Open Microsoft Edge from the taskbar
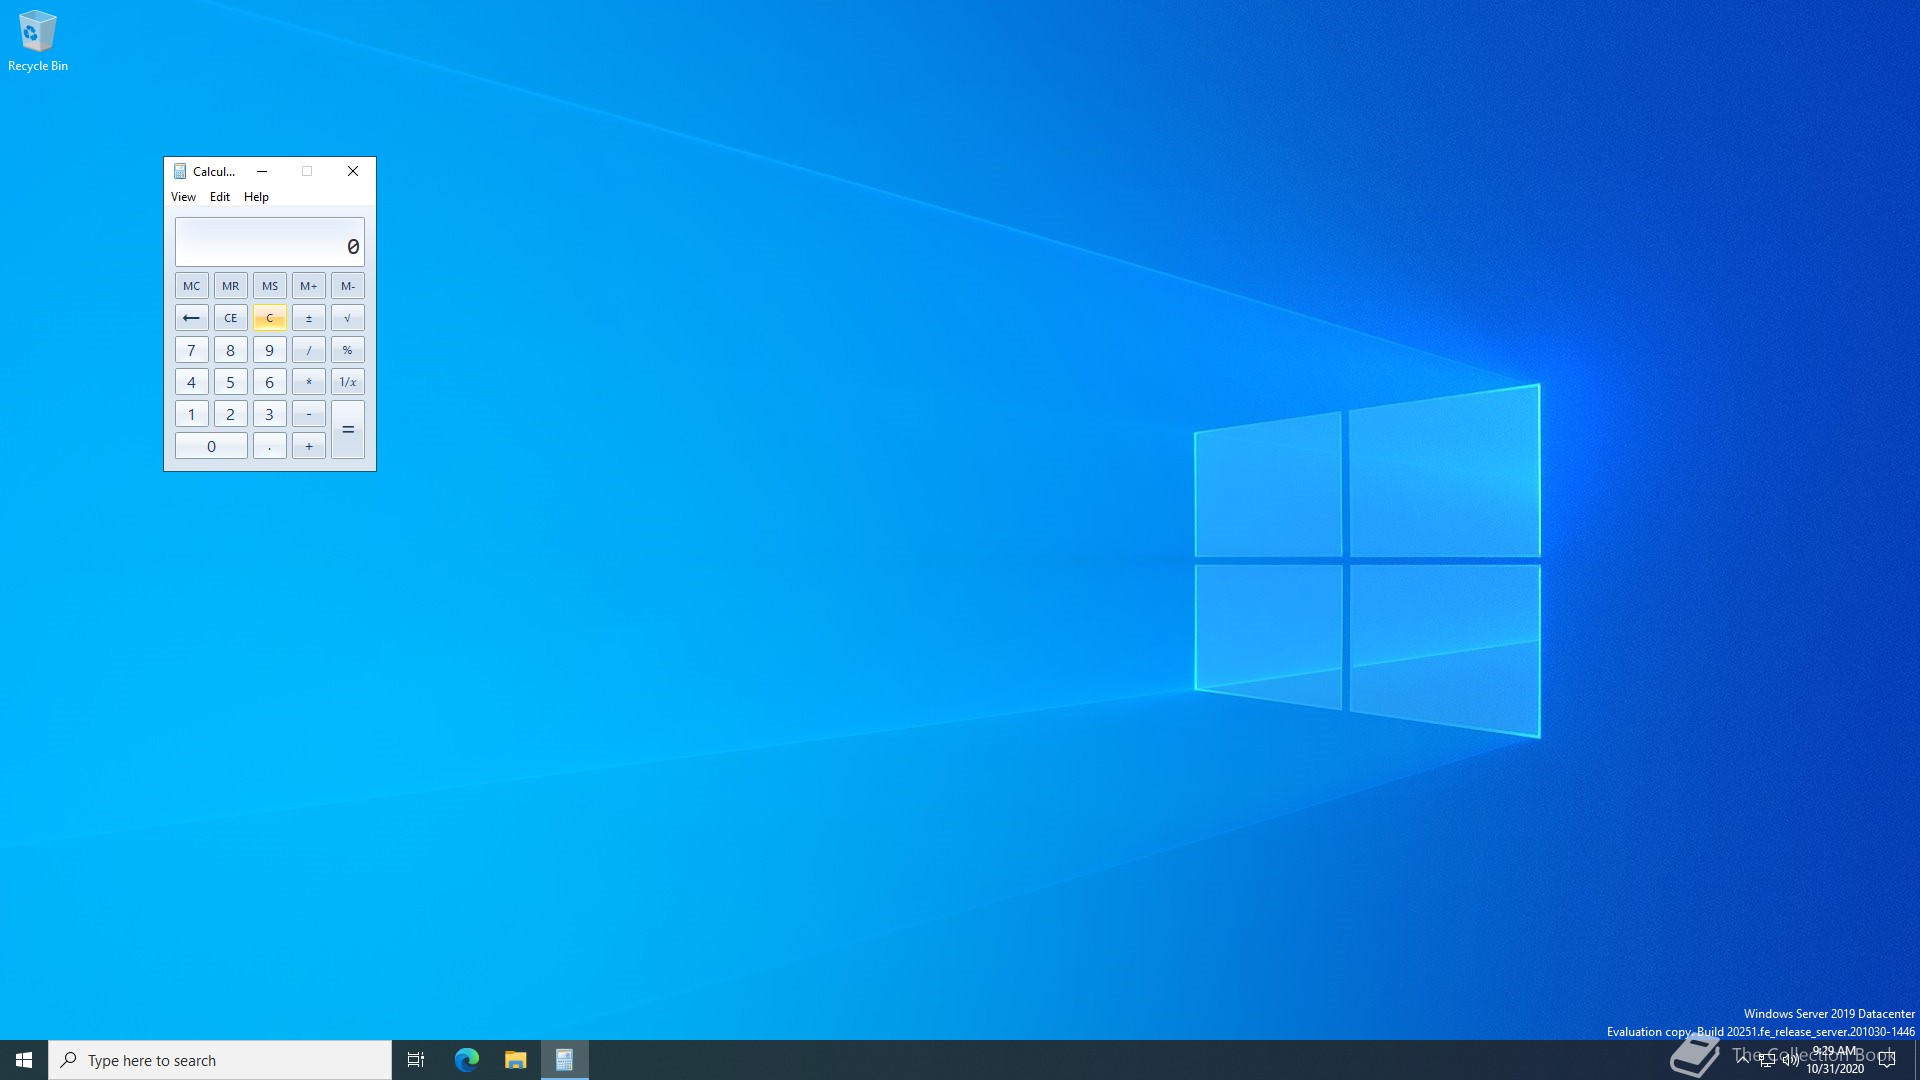This screenshot has width=1920, height=1080. coord(467,1060)
